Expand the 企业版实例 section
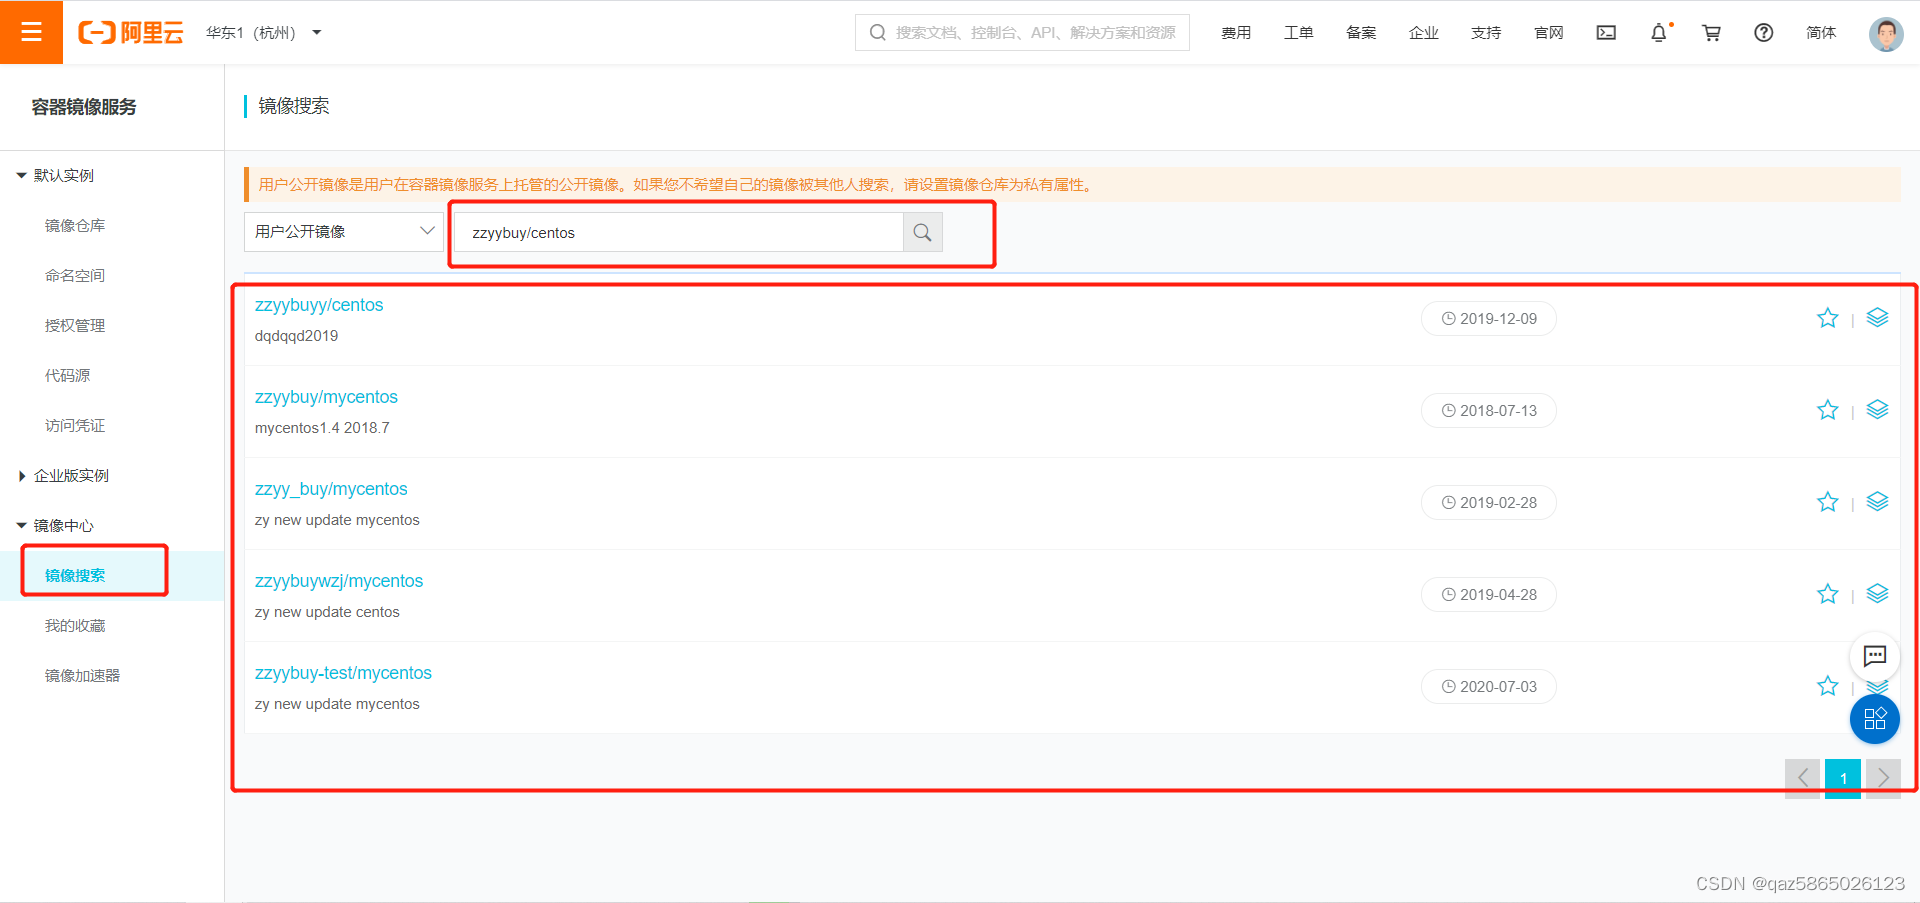This screenshot has width=1920, height=903. (64, 476)
